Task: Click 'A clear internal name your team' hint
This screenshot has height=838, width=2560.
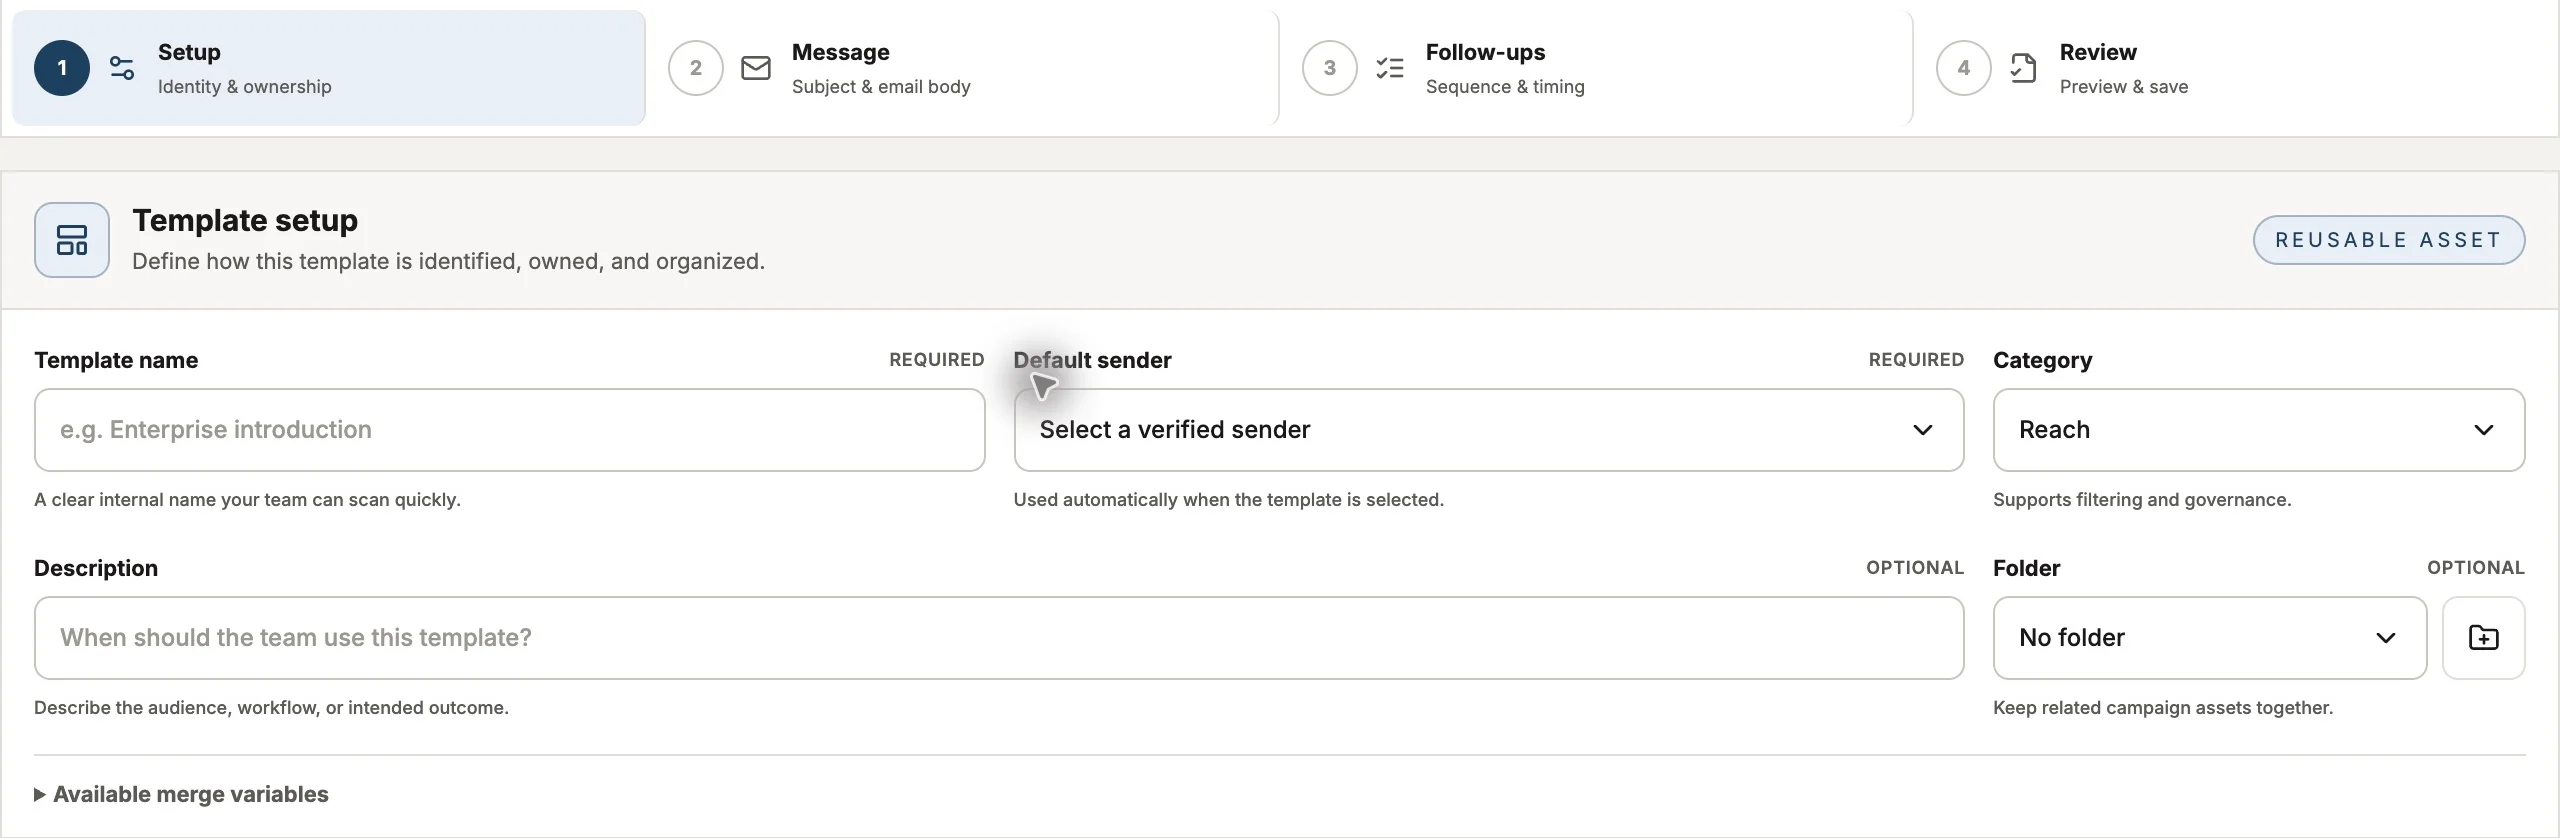Action: click(x=247, y=500)
